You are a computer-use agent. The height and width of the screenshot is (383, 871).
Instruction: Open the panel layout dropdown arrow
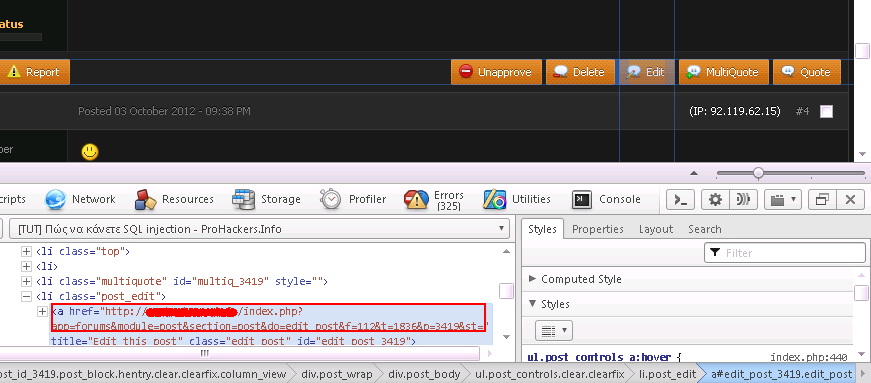click(783, 199)
